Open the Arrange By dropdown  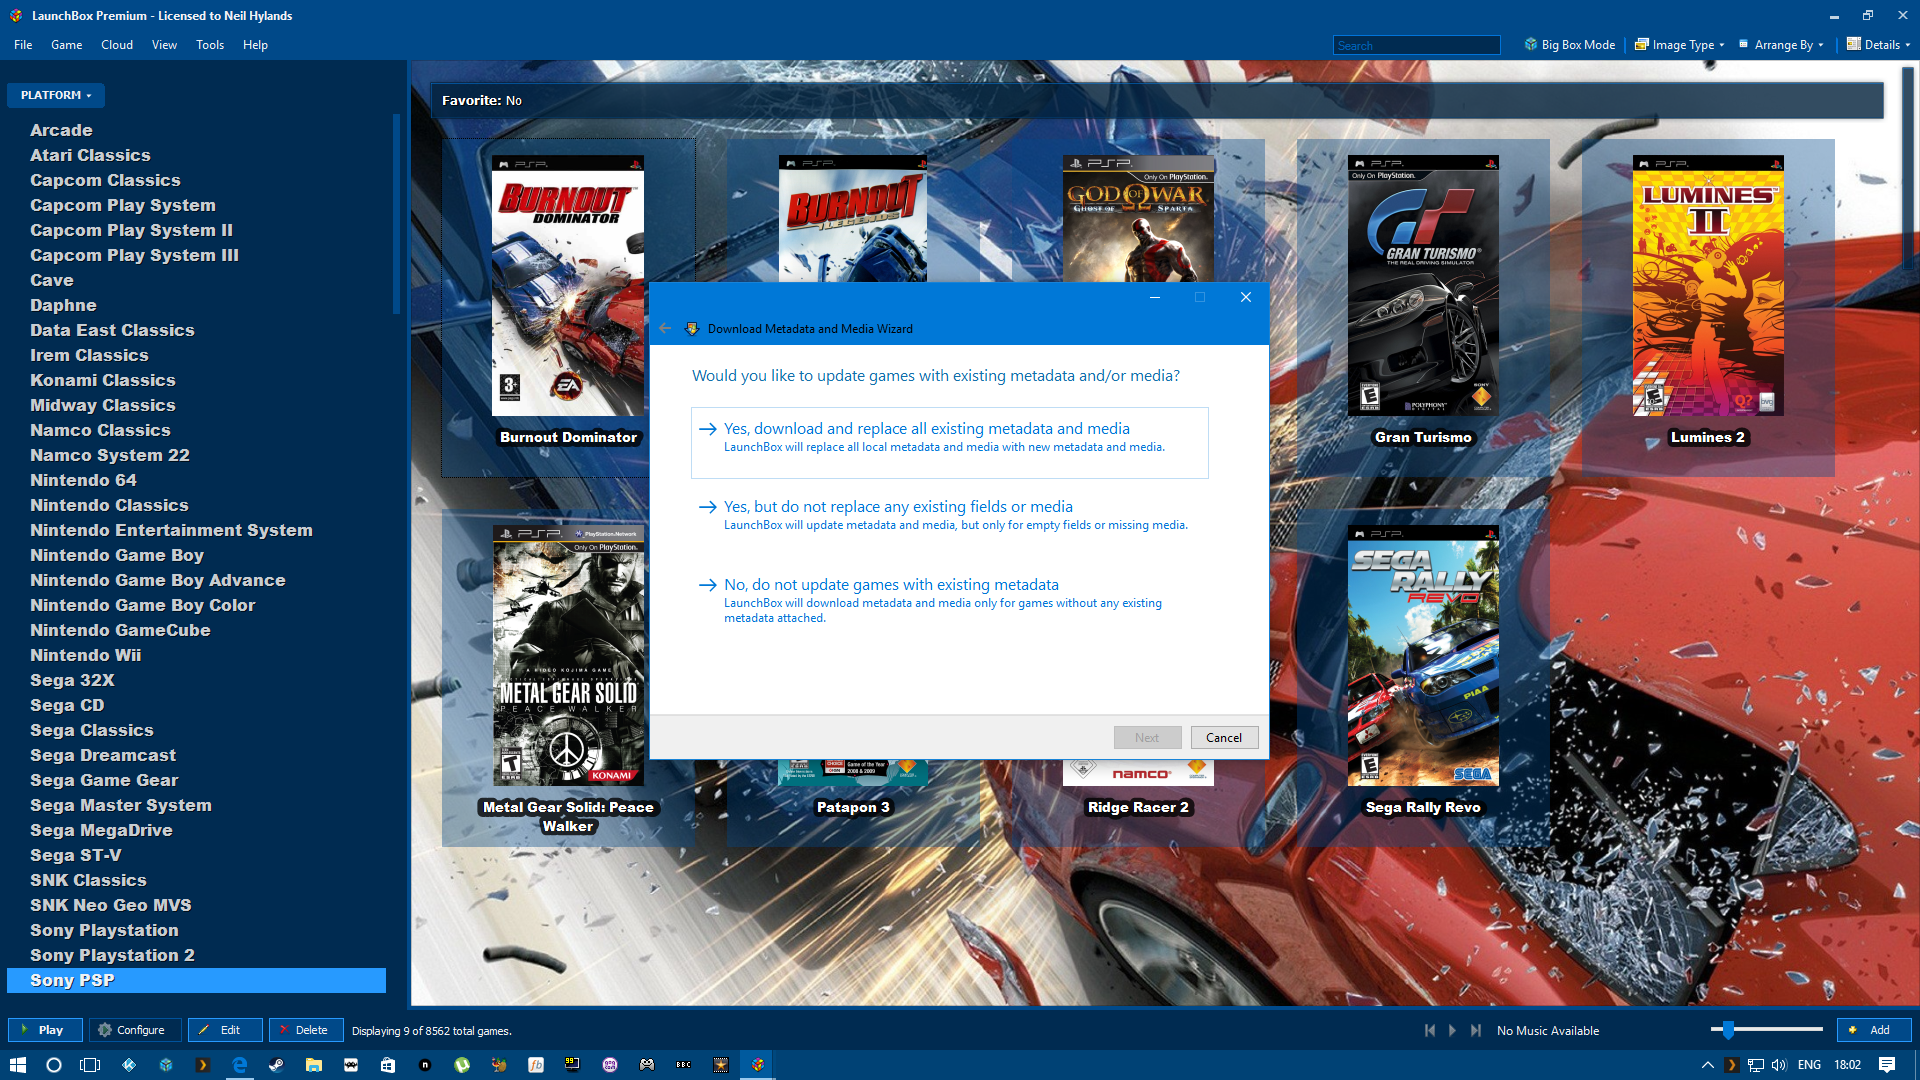1782,45
